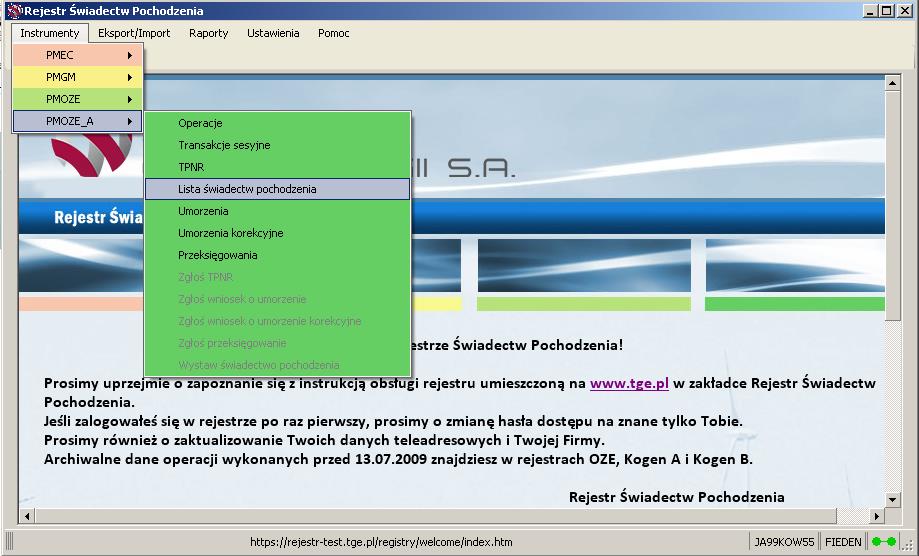Click the horizontal scrollbar thumb

click(x=435, y=516)
